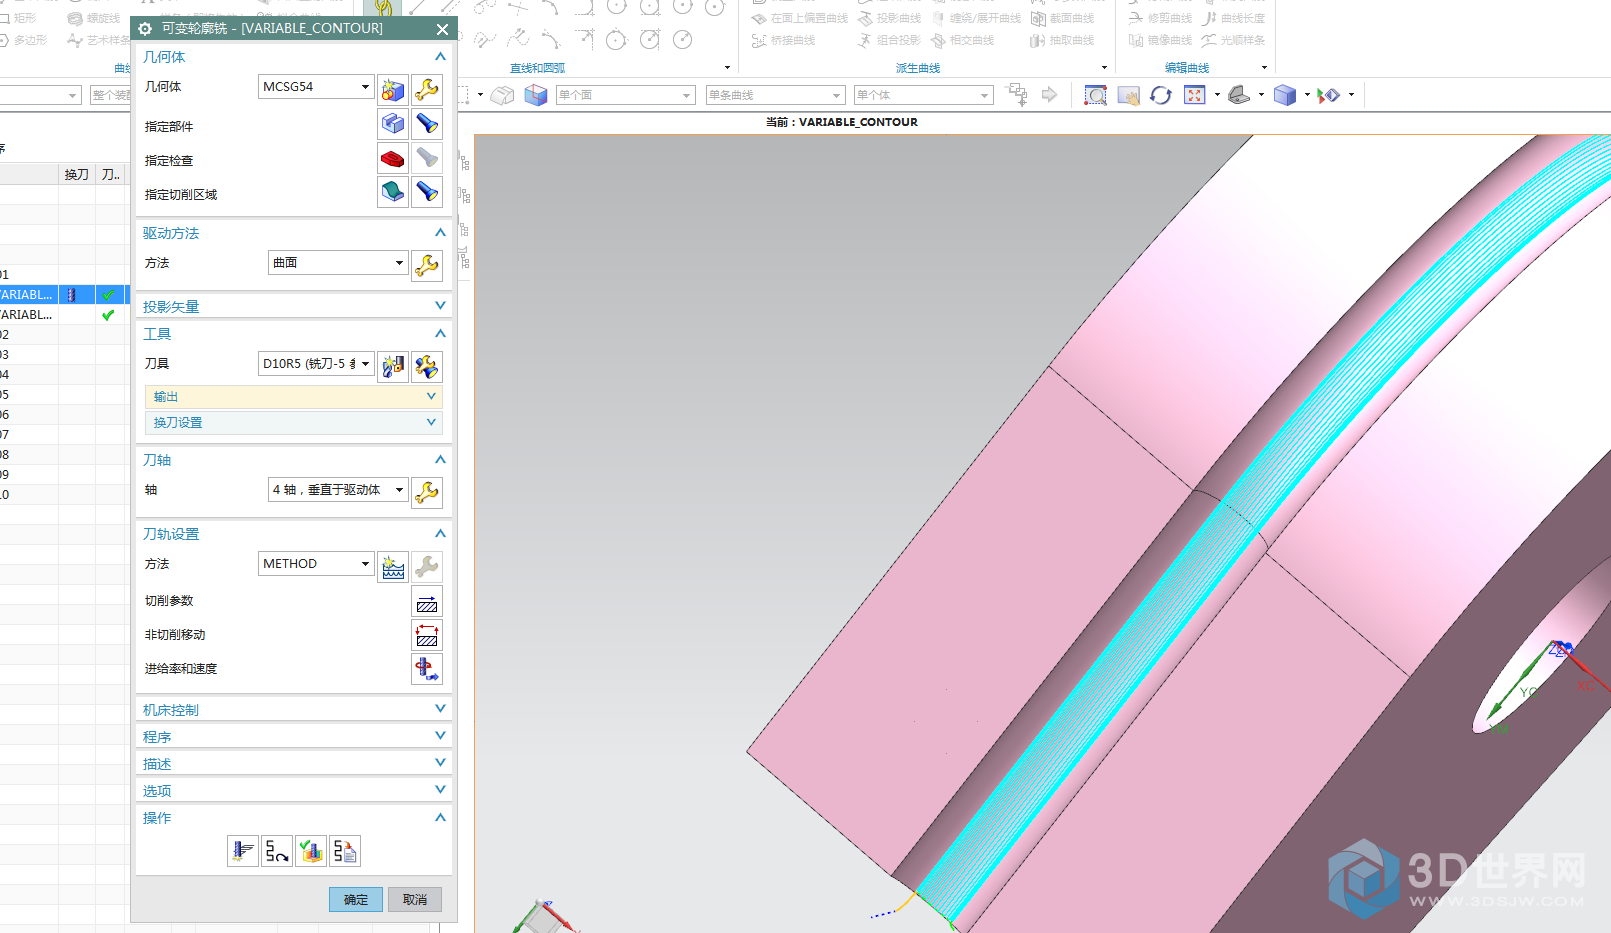Create a new tool next to D10R5
1611x933 pixels.
click(393, 367)
